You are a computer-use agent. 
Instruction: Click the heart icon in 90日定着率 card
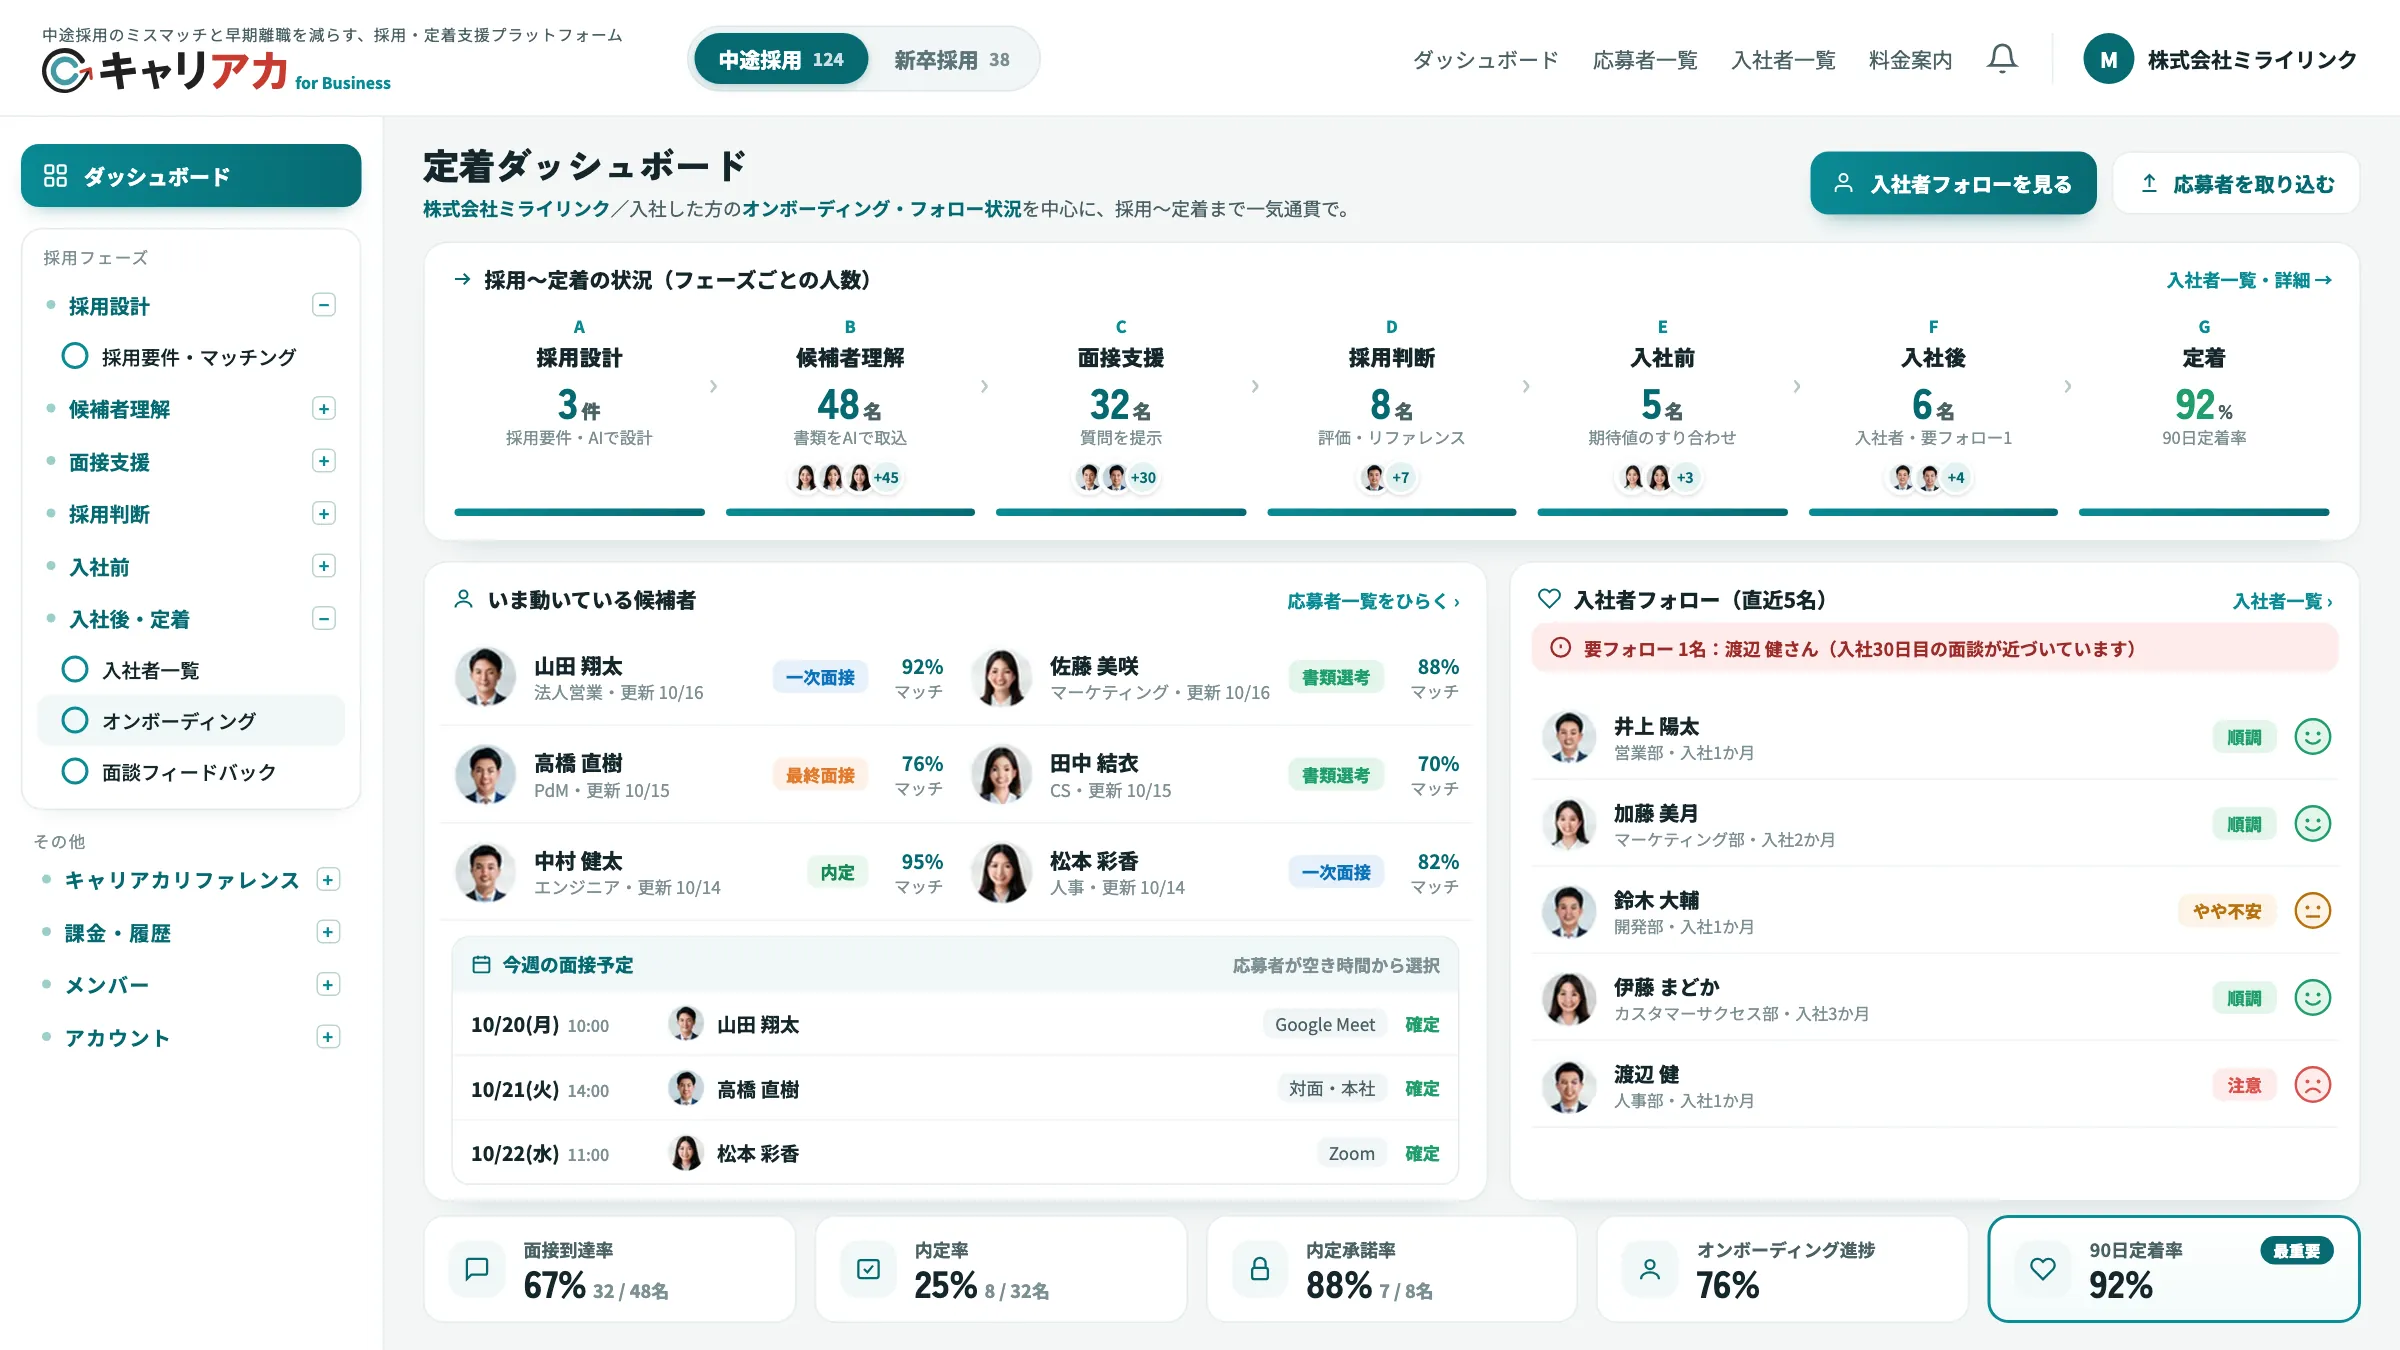[2043, 1269]
